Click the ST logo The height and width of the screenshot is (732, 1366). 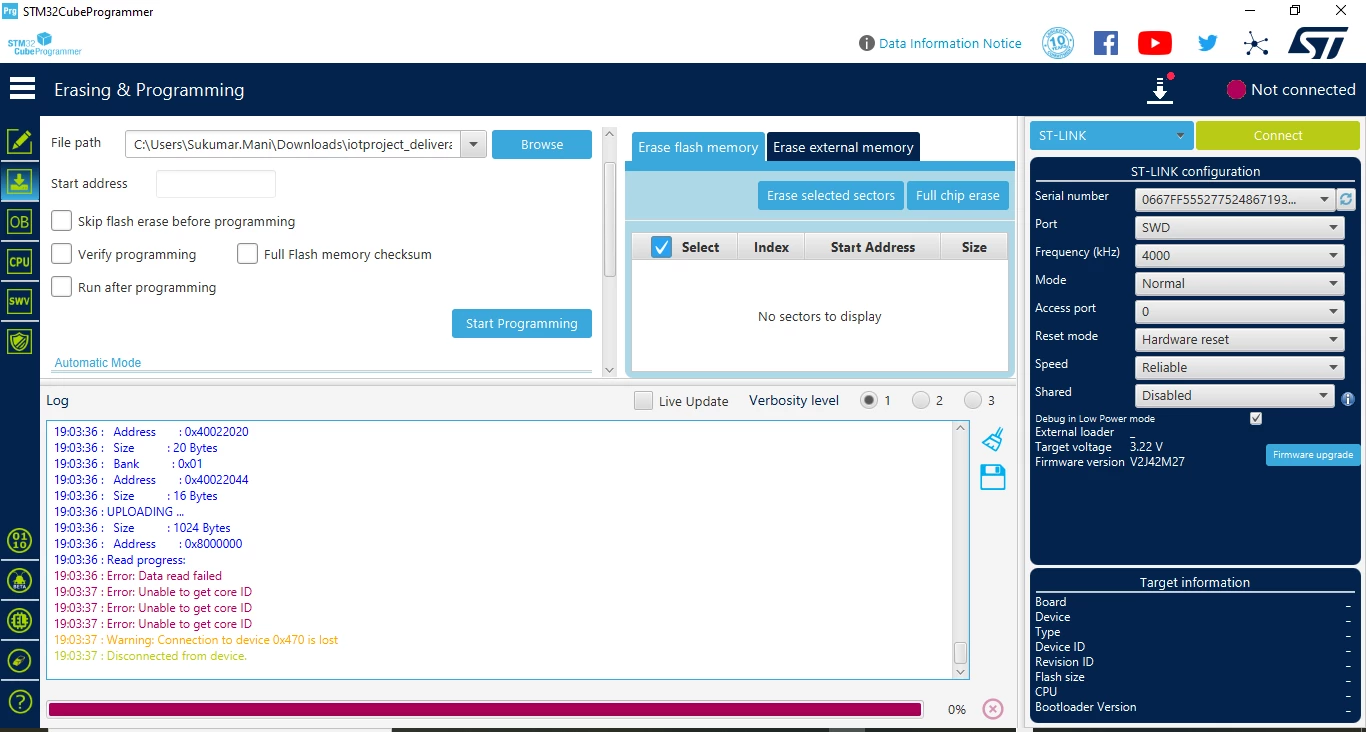pyautogui.click(x=1318, y=43)
